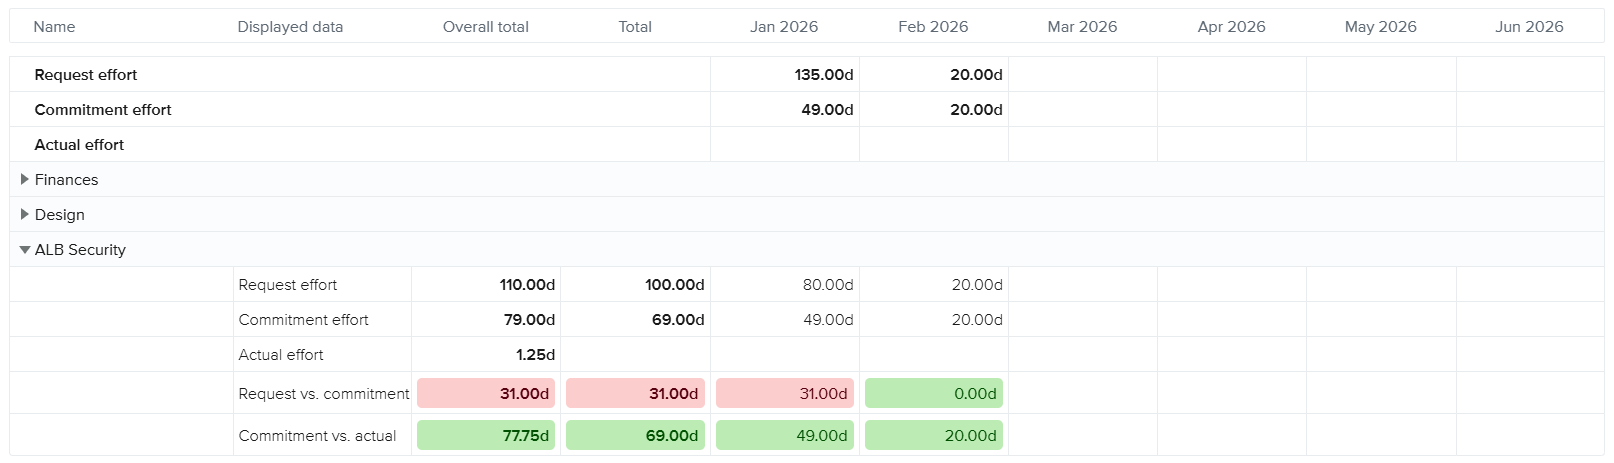Click the Request vs. commitment row label
This screenshot has height=463, width=1614.
click(323, 394)
